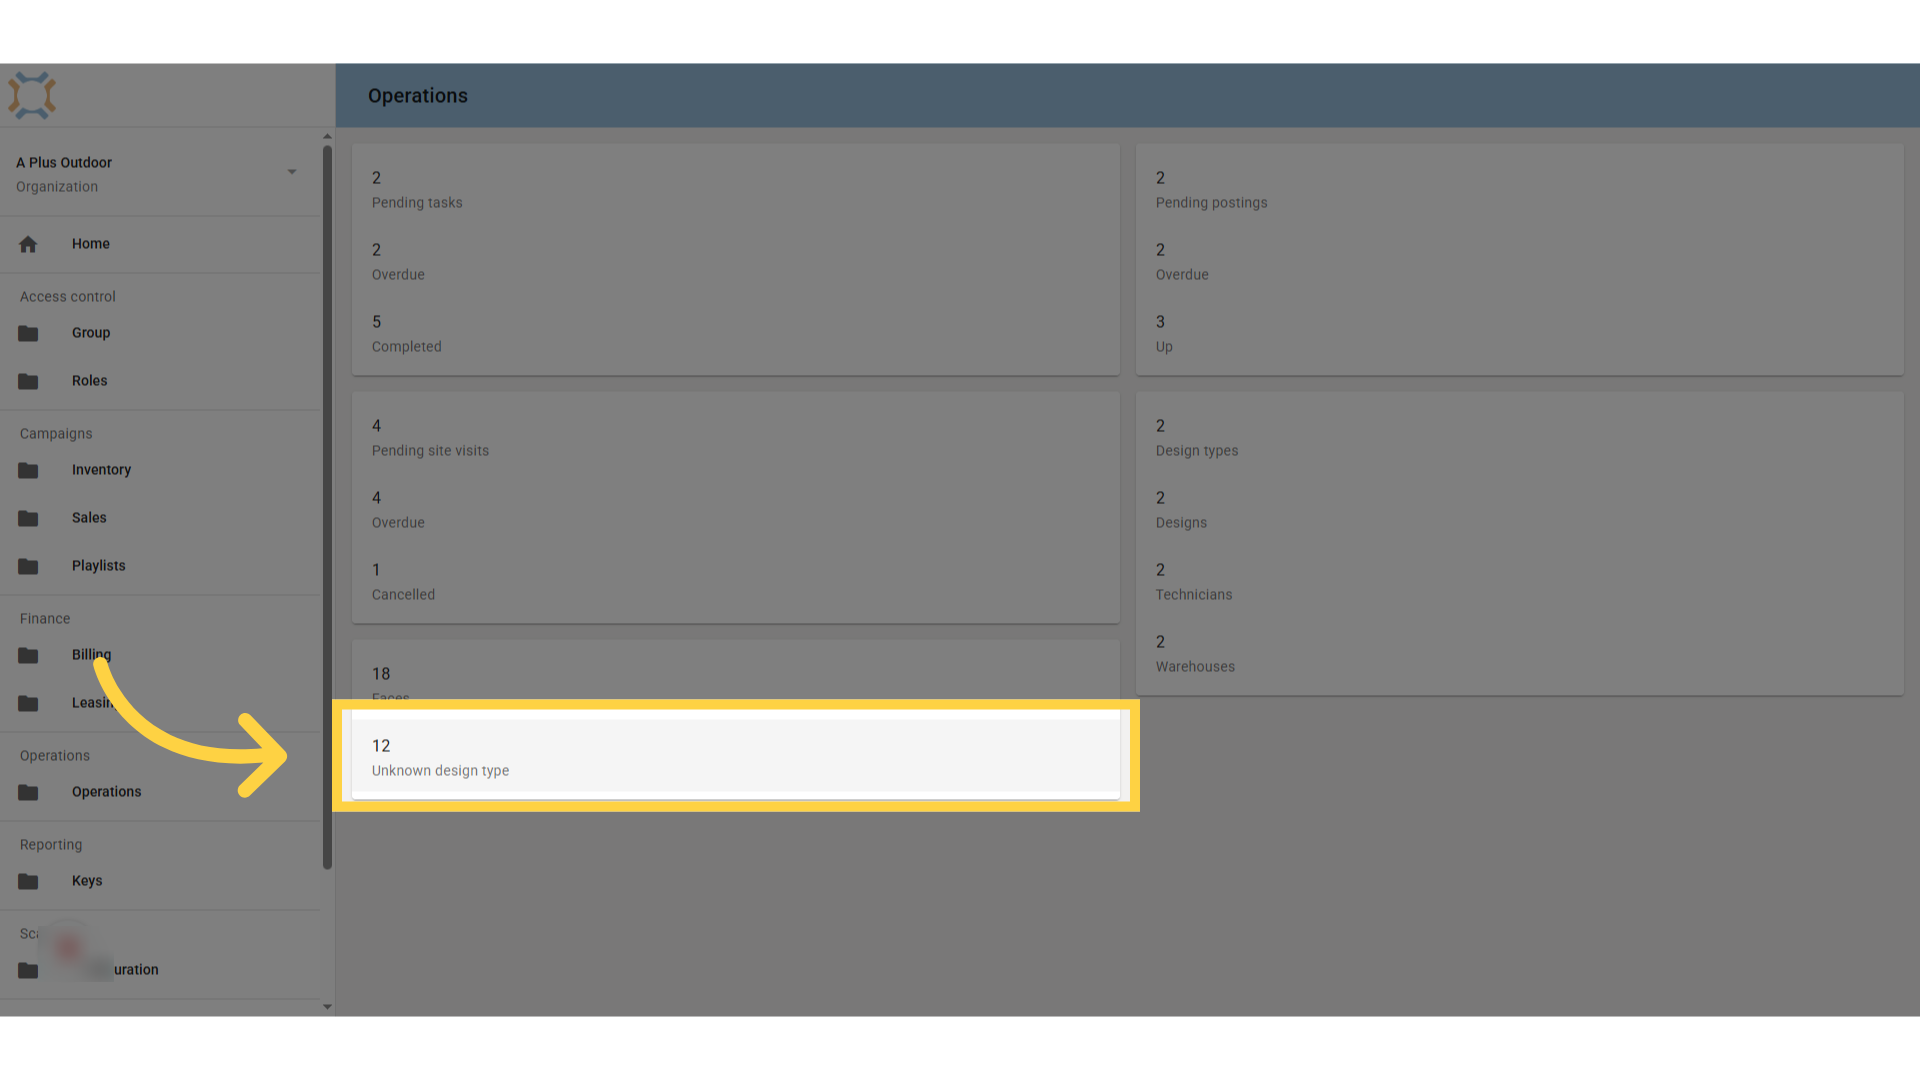This screenshot has height=1080, width=1920.
Task: Go to the Home page
Action: click(x=160, y=244)
